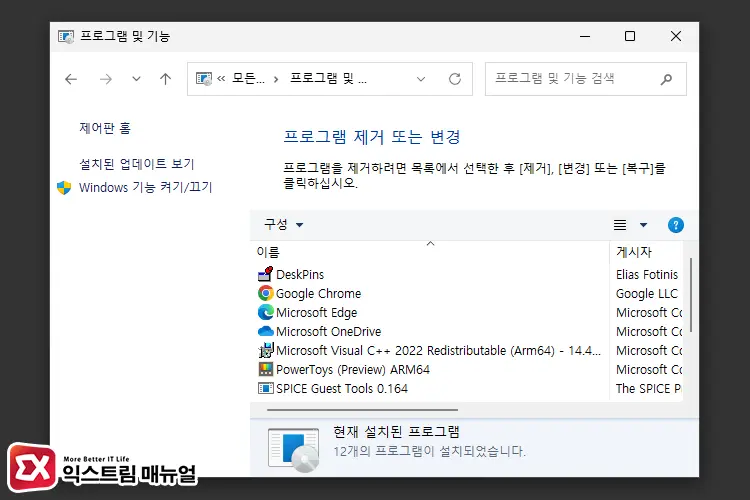The image size is (750, 500).
Task: Click the control panel icon in address bar
Action: [204, 78]
